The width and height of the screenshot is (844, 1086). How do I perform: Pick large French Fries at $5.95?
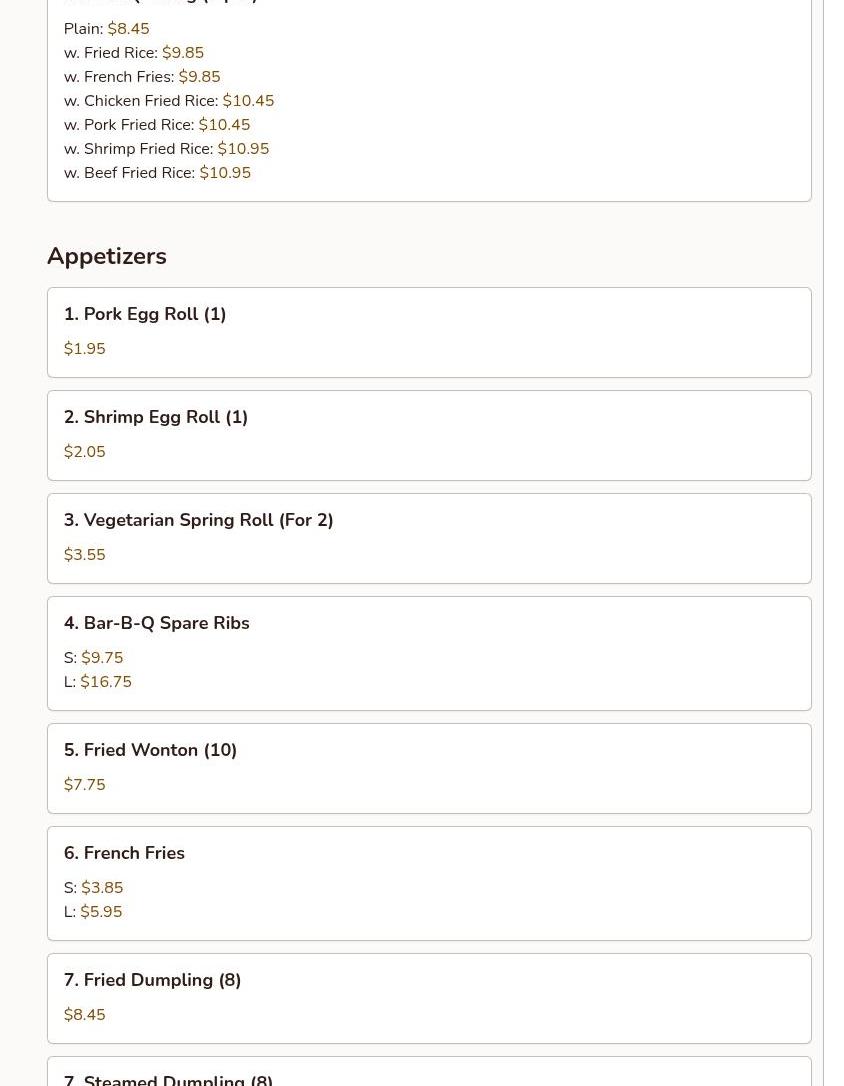(93, 911)
